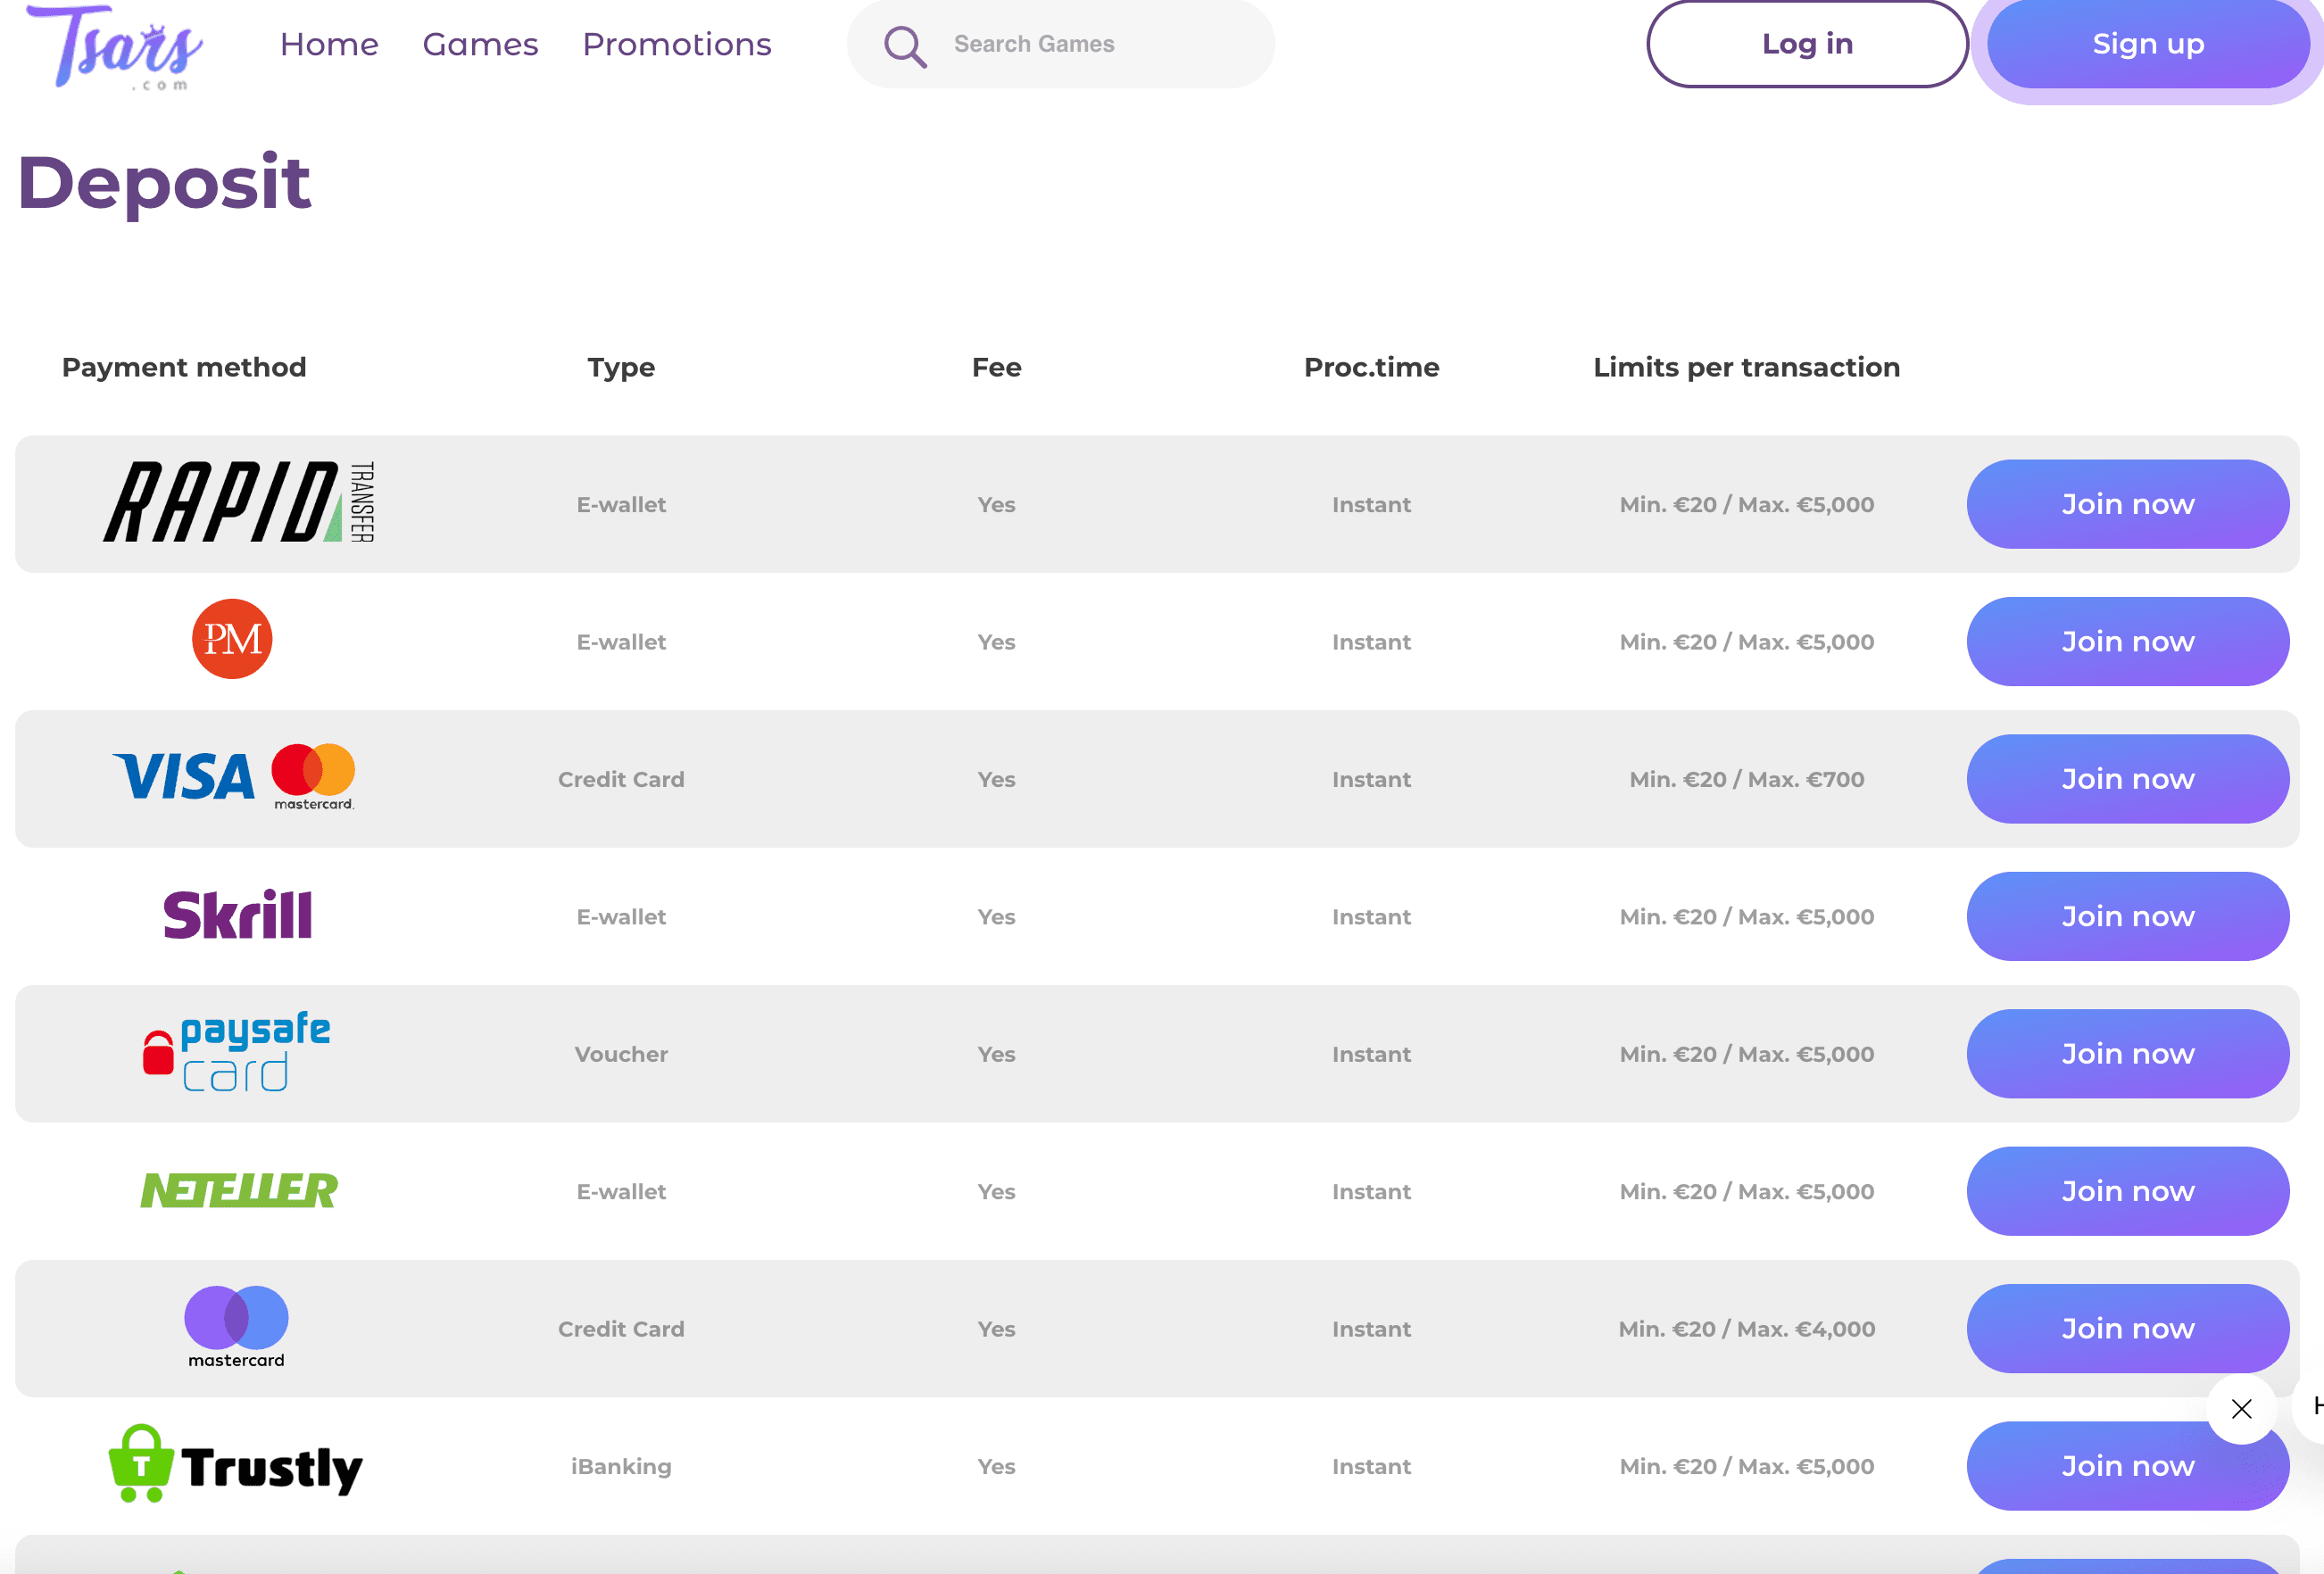
Task: Click the Skrill logo
Action: pos(238,915)
